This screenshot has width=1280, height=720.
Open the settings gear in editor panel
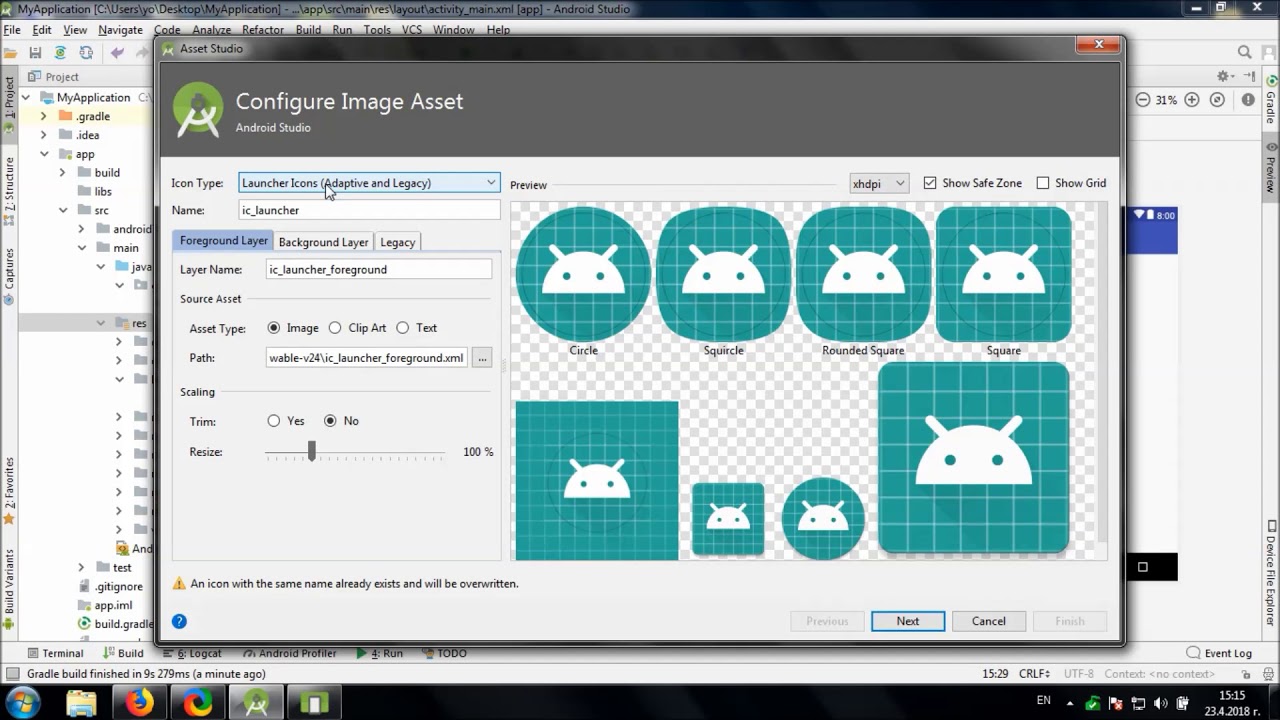(x=1223, y=76)
